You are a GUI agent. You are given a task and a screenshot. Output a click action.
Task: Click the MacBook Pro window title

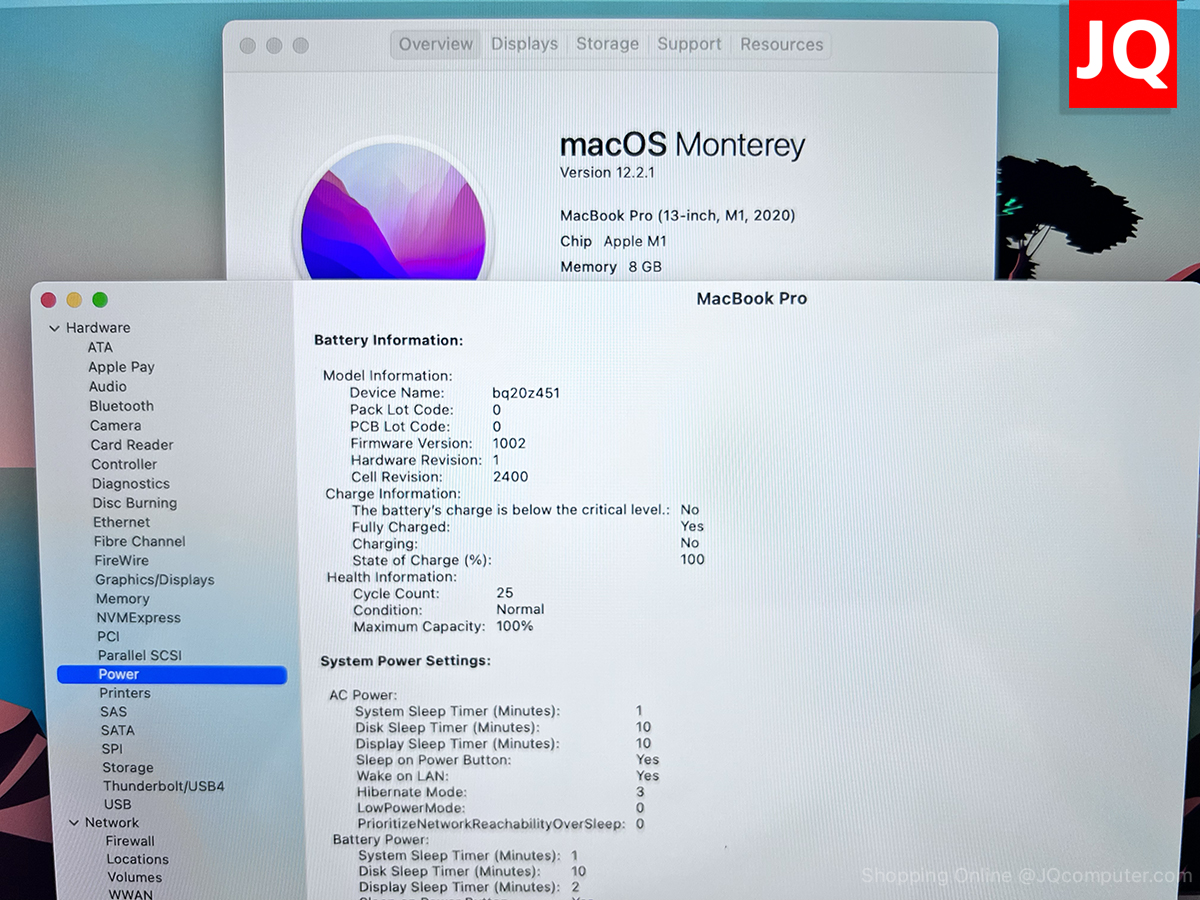pos(751,299)
